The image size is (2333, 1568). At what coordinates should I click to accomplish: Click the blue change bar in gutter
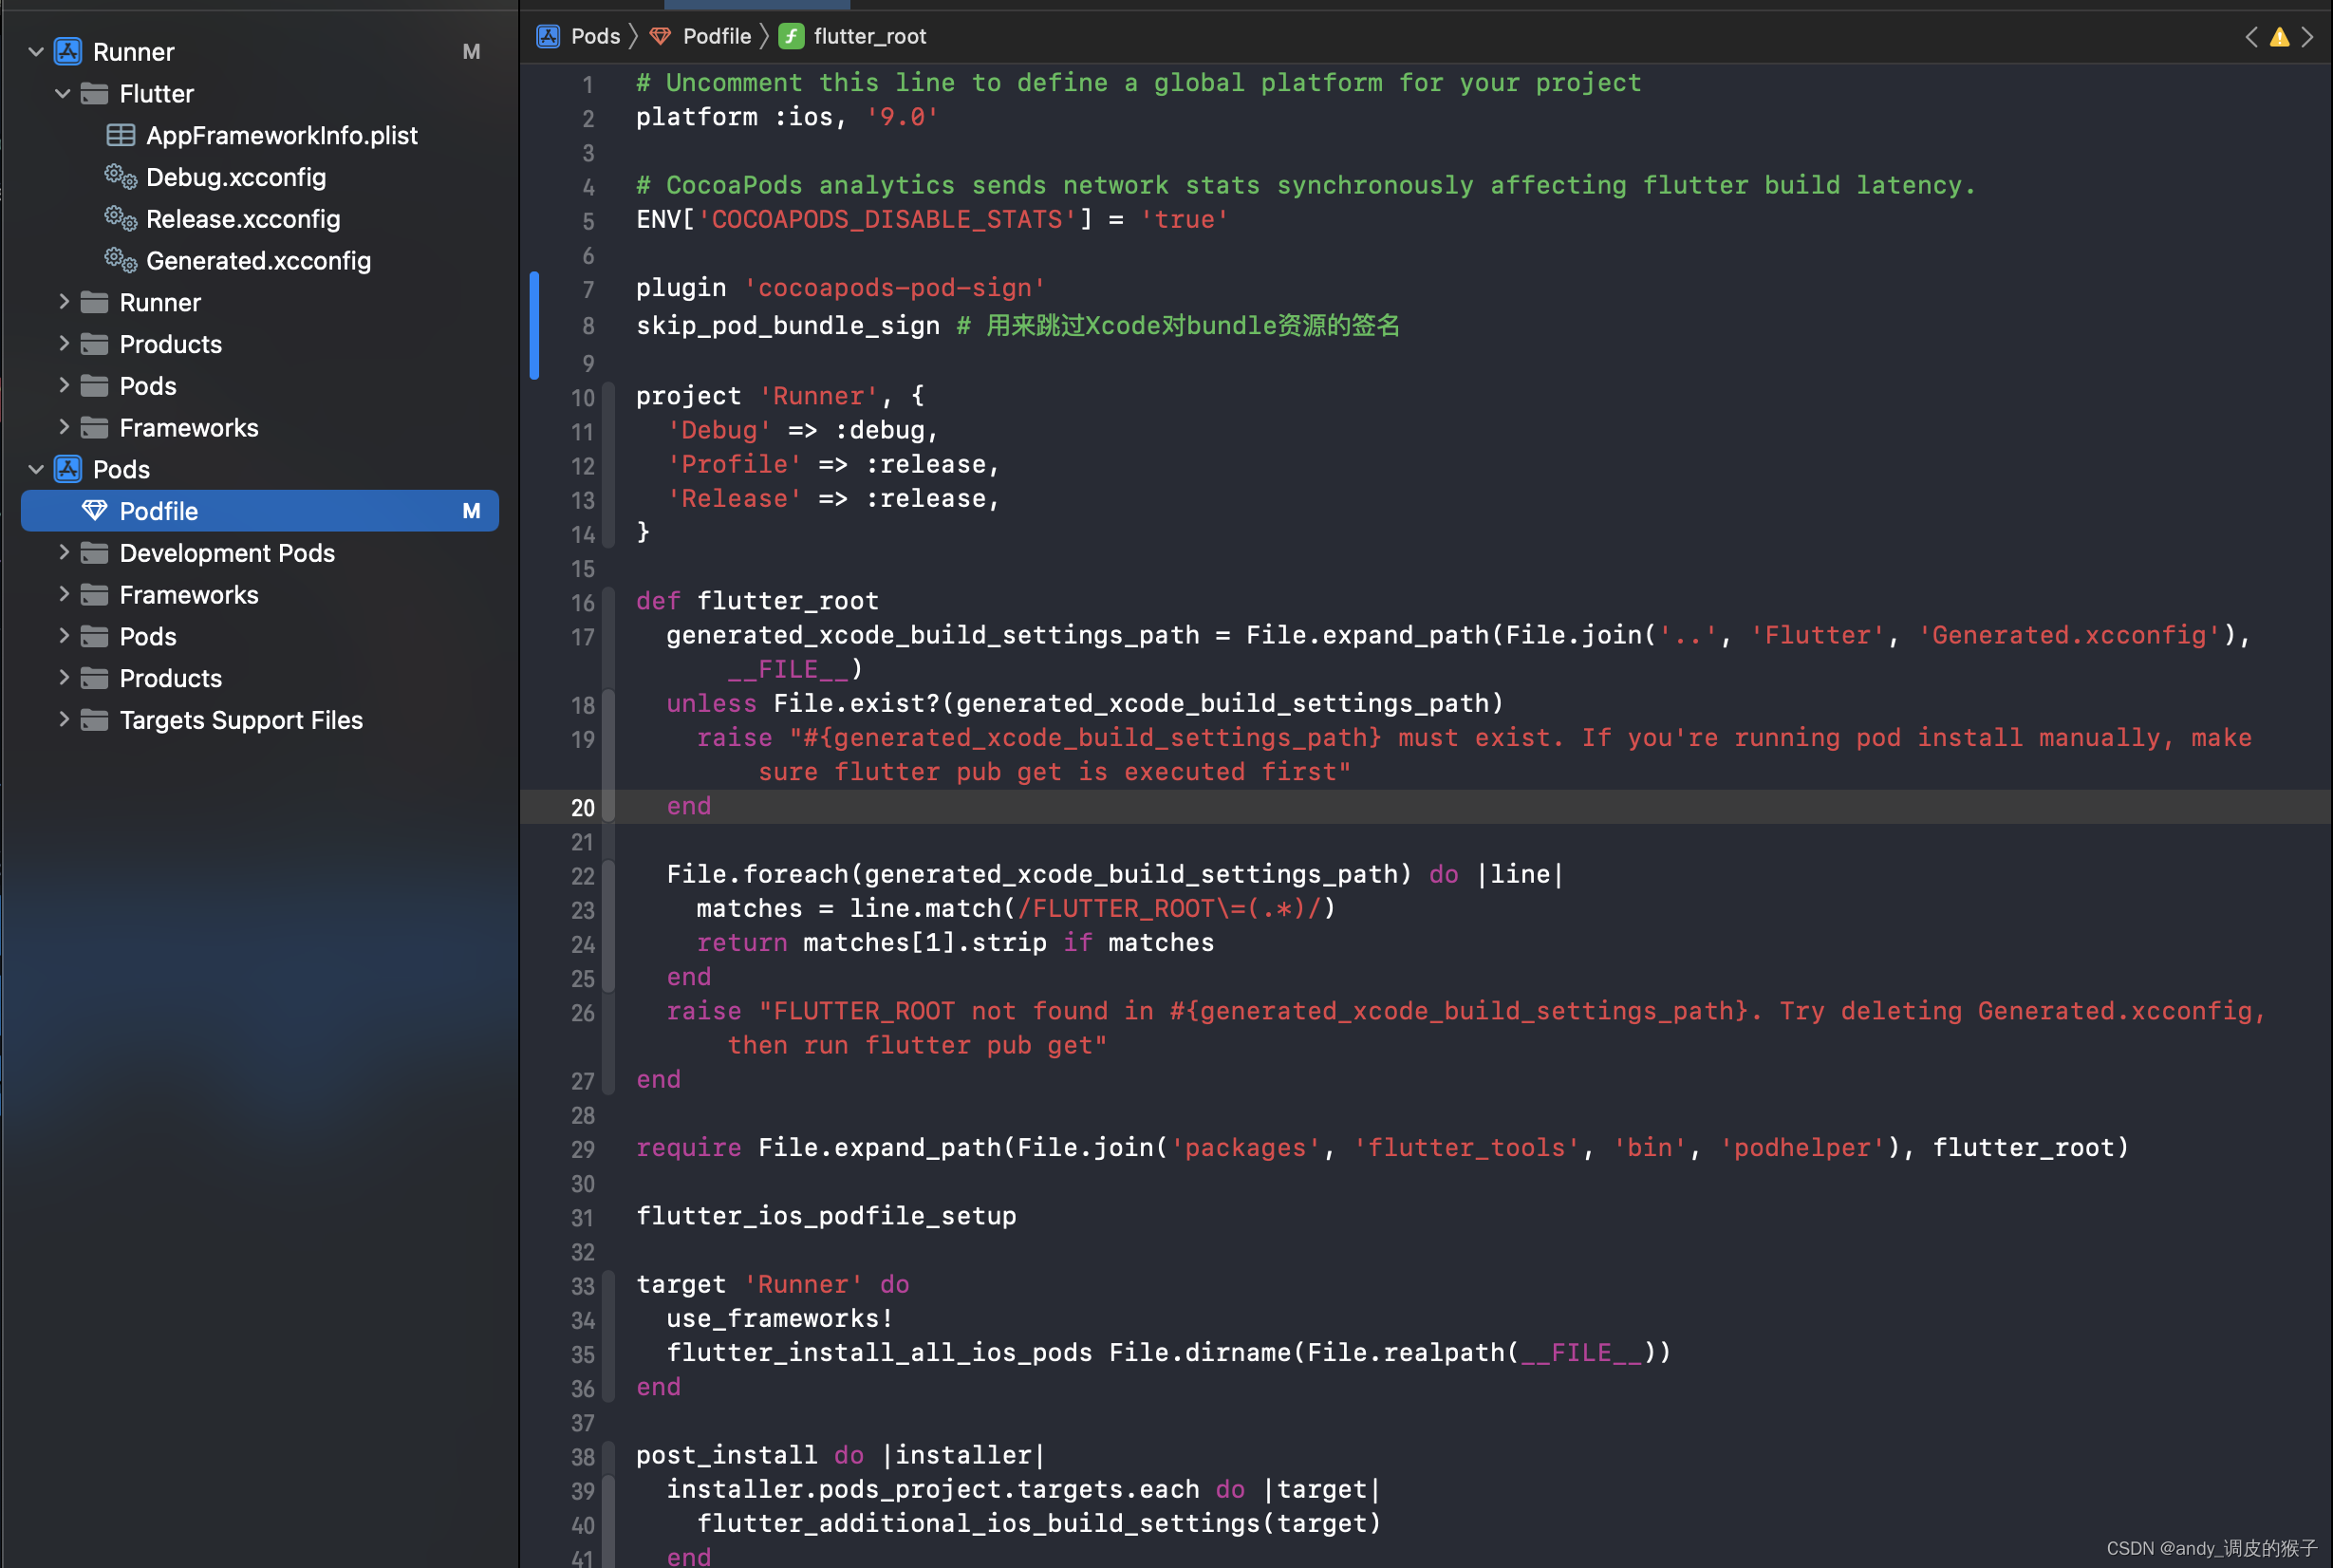pyautogui.click(x=534, y=326)
